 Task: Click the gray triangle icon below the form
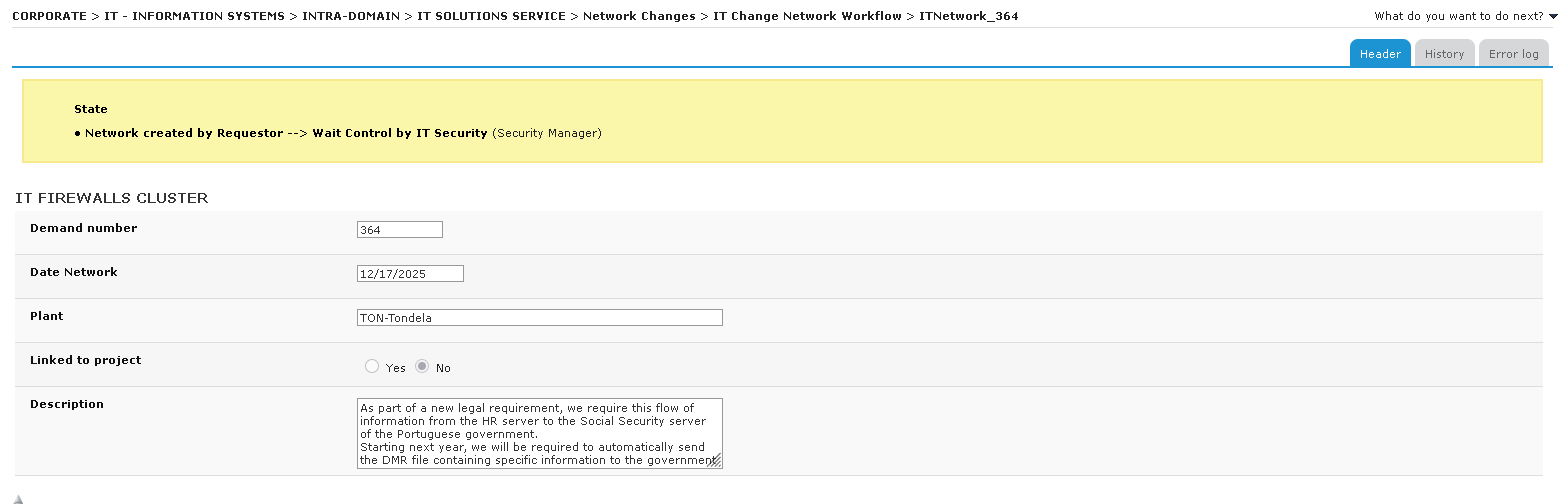(18, 499)
